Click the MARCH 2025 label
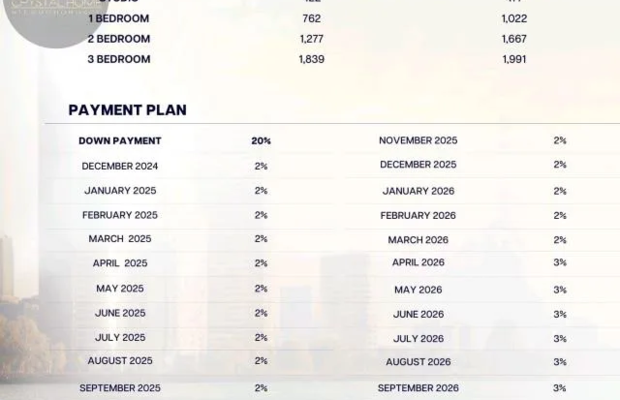Viewport: 620px width, 400px height. point(120,239)
